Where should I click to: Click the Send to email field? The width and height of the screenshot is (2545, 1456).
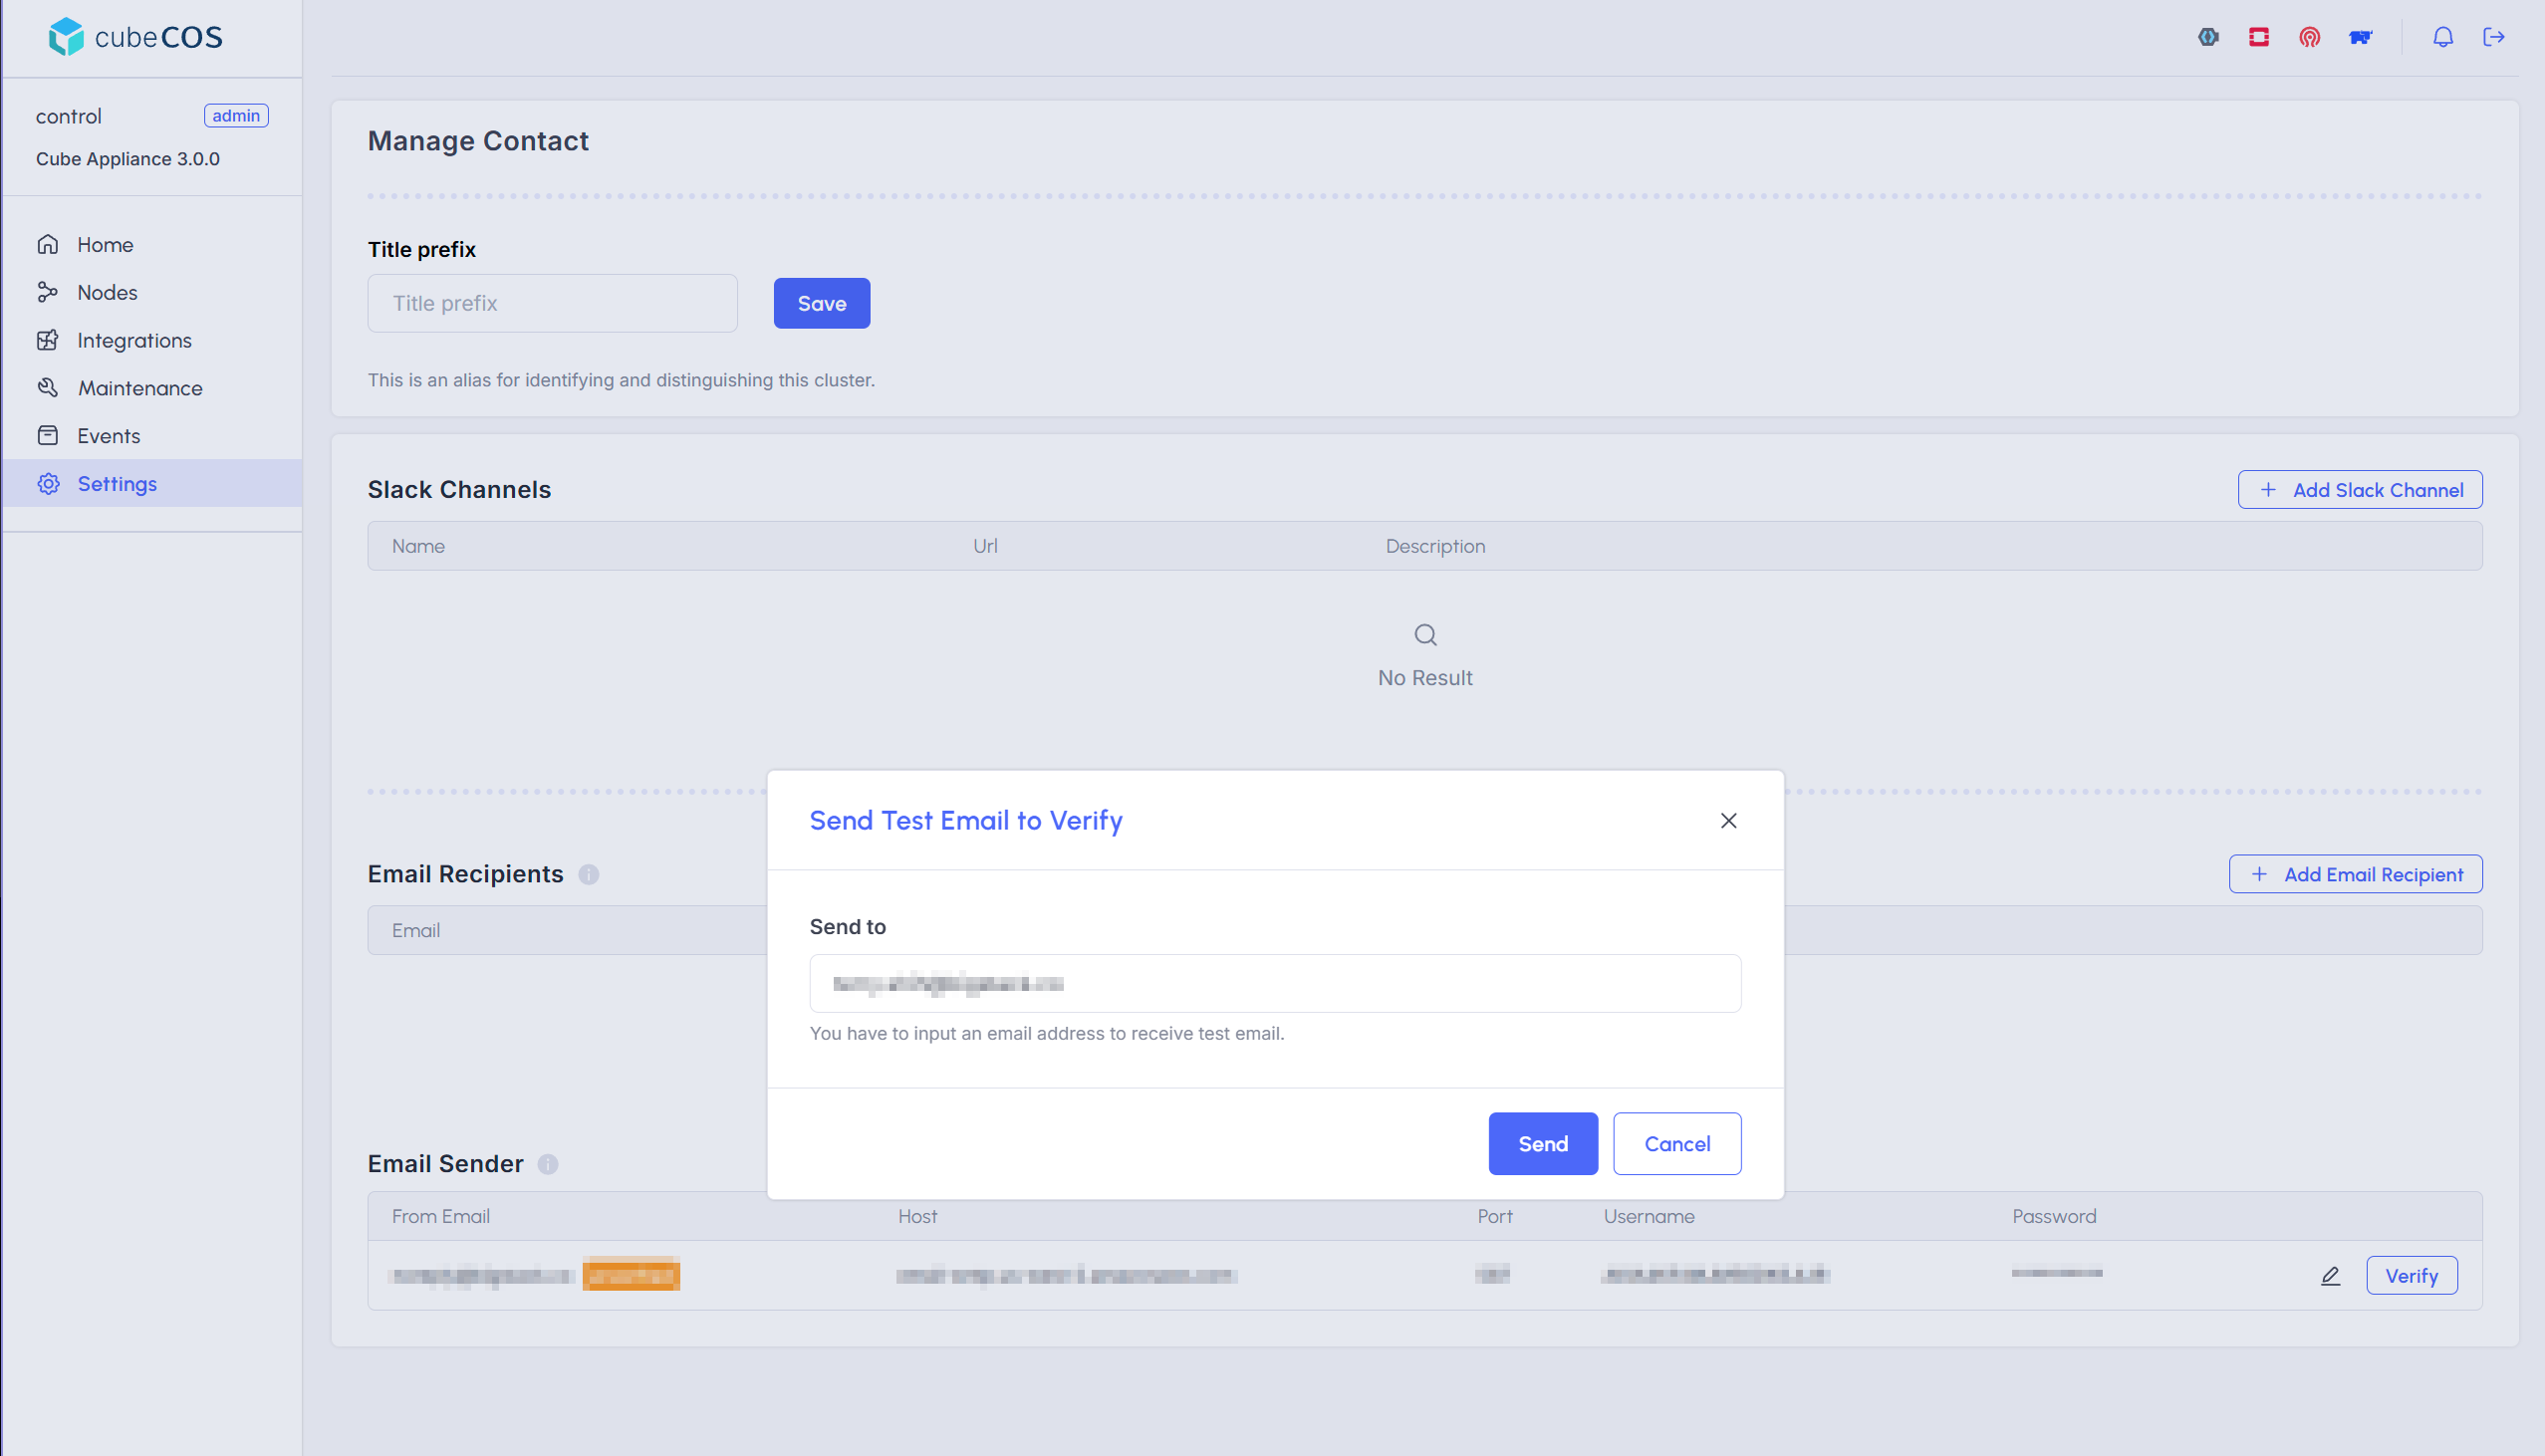pyautogui.click(x=1275, y=984)
